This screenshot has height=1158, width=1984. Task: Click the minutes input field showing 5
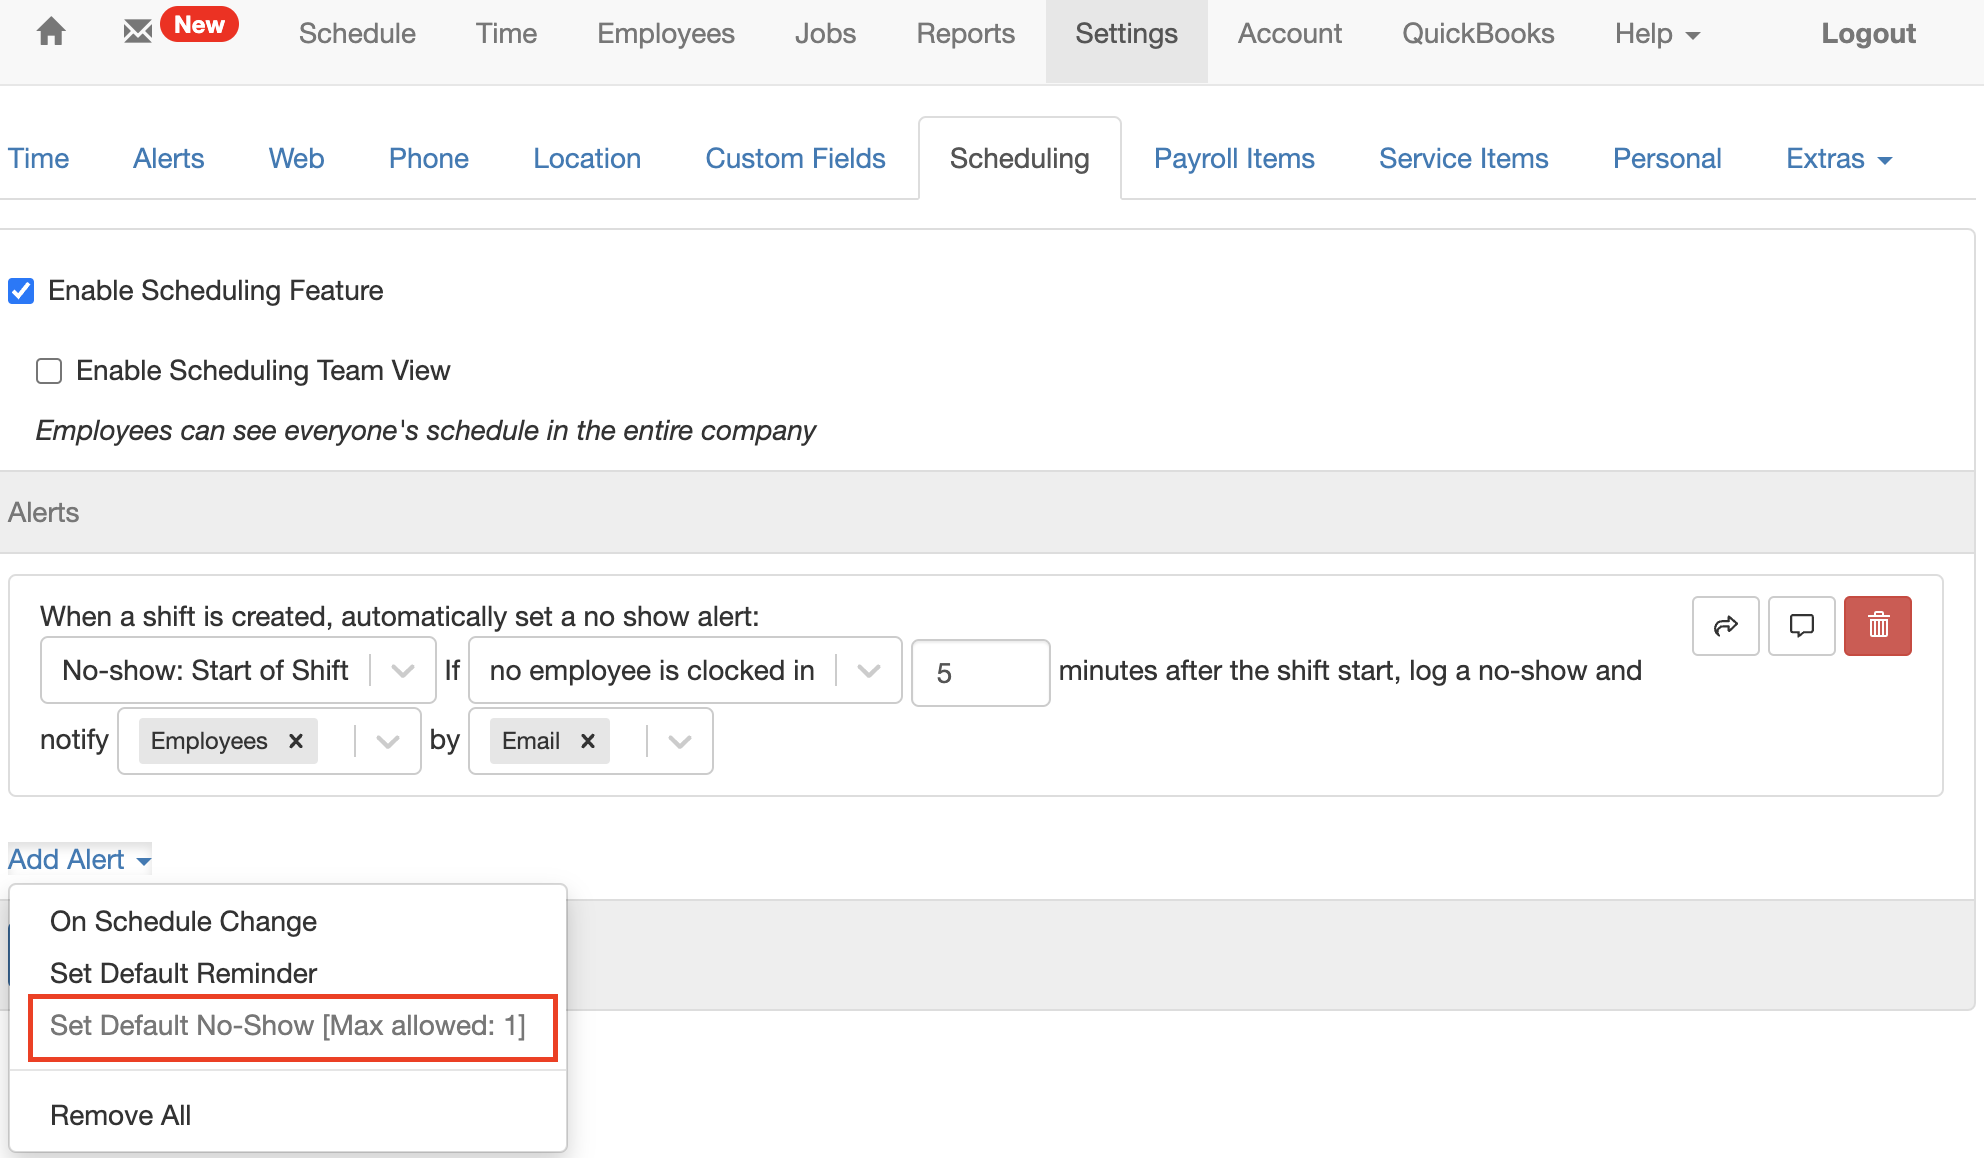point(980,673)
